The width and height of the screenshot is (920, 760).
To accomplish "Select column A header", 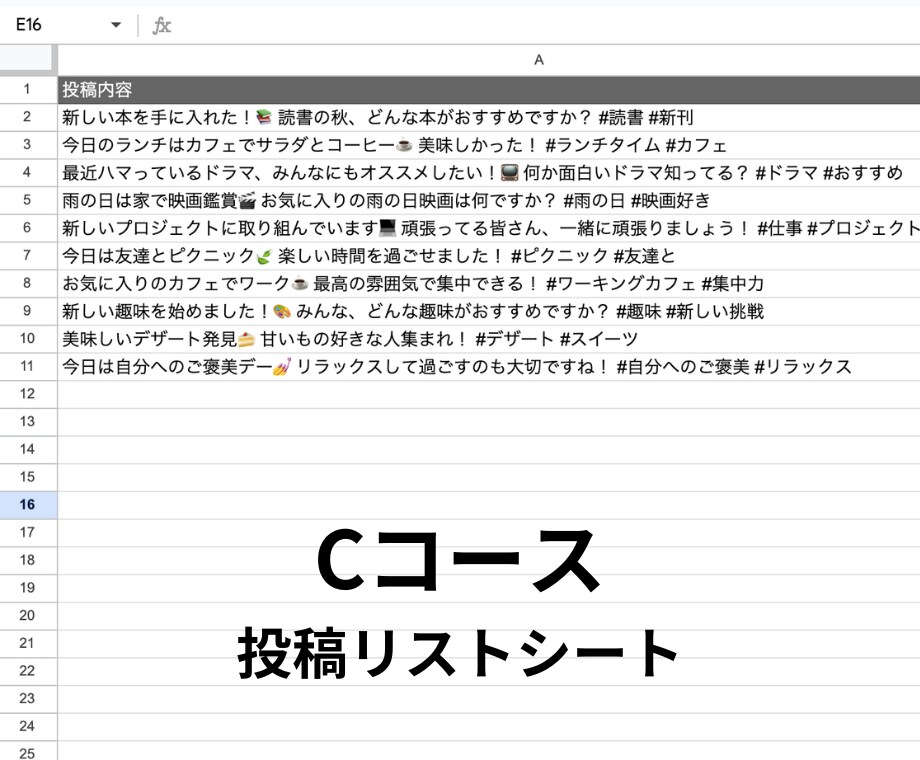I will pyautogui.click(x=489, y=60).
